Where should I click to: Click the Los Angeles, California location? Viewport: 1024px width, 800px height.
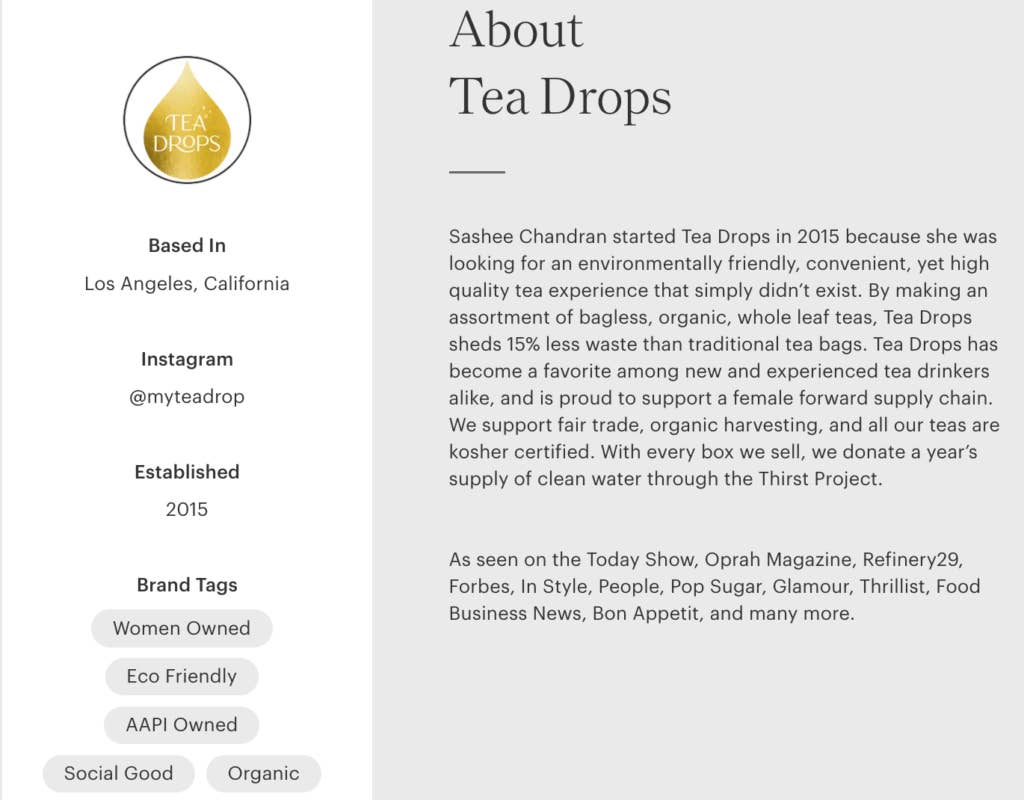[x=187, y=283]
